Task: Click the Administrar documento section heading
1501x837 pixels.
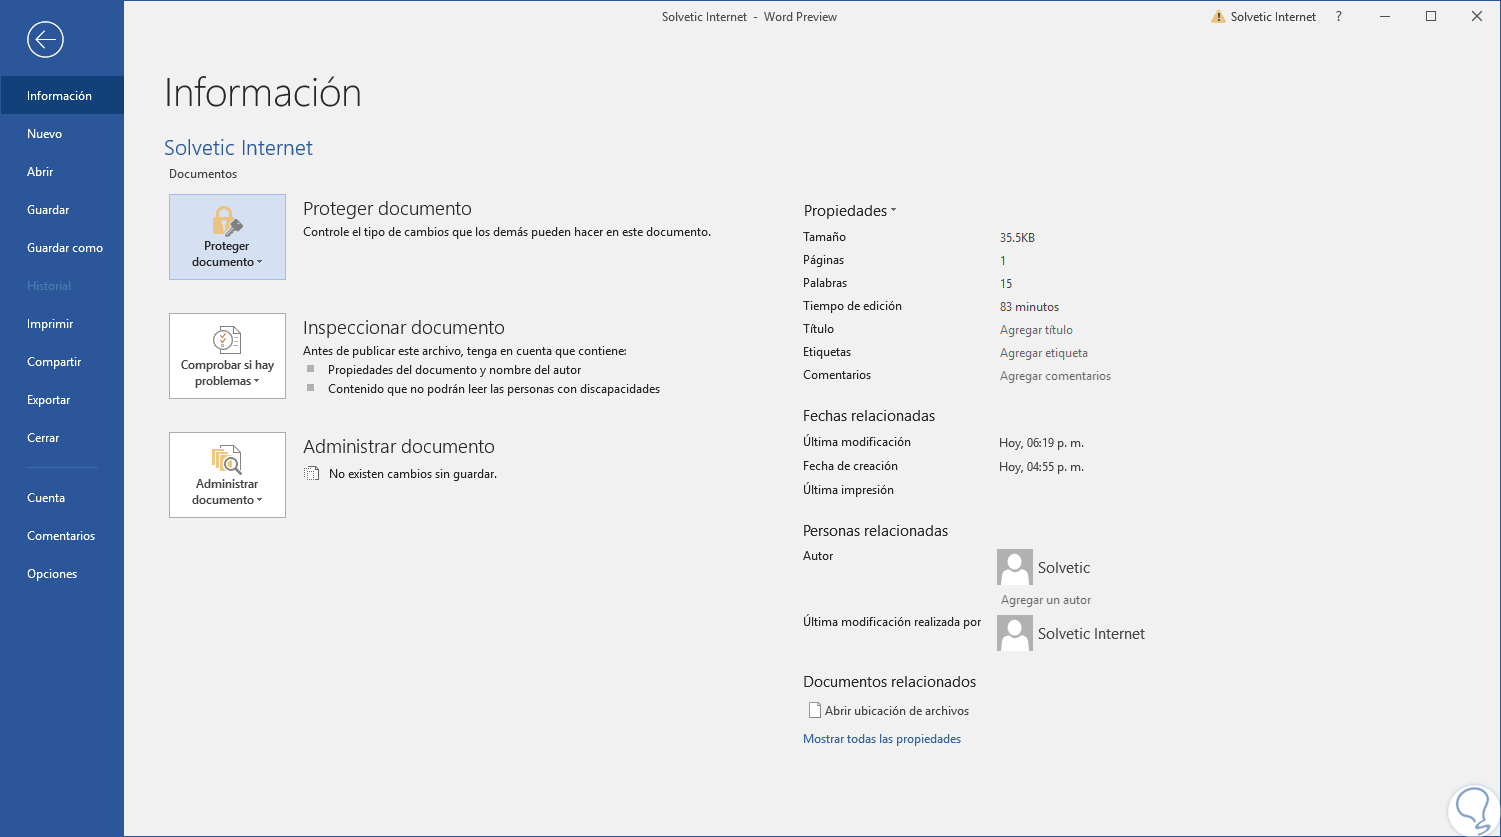Action: pos(399,447)
